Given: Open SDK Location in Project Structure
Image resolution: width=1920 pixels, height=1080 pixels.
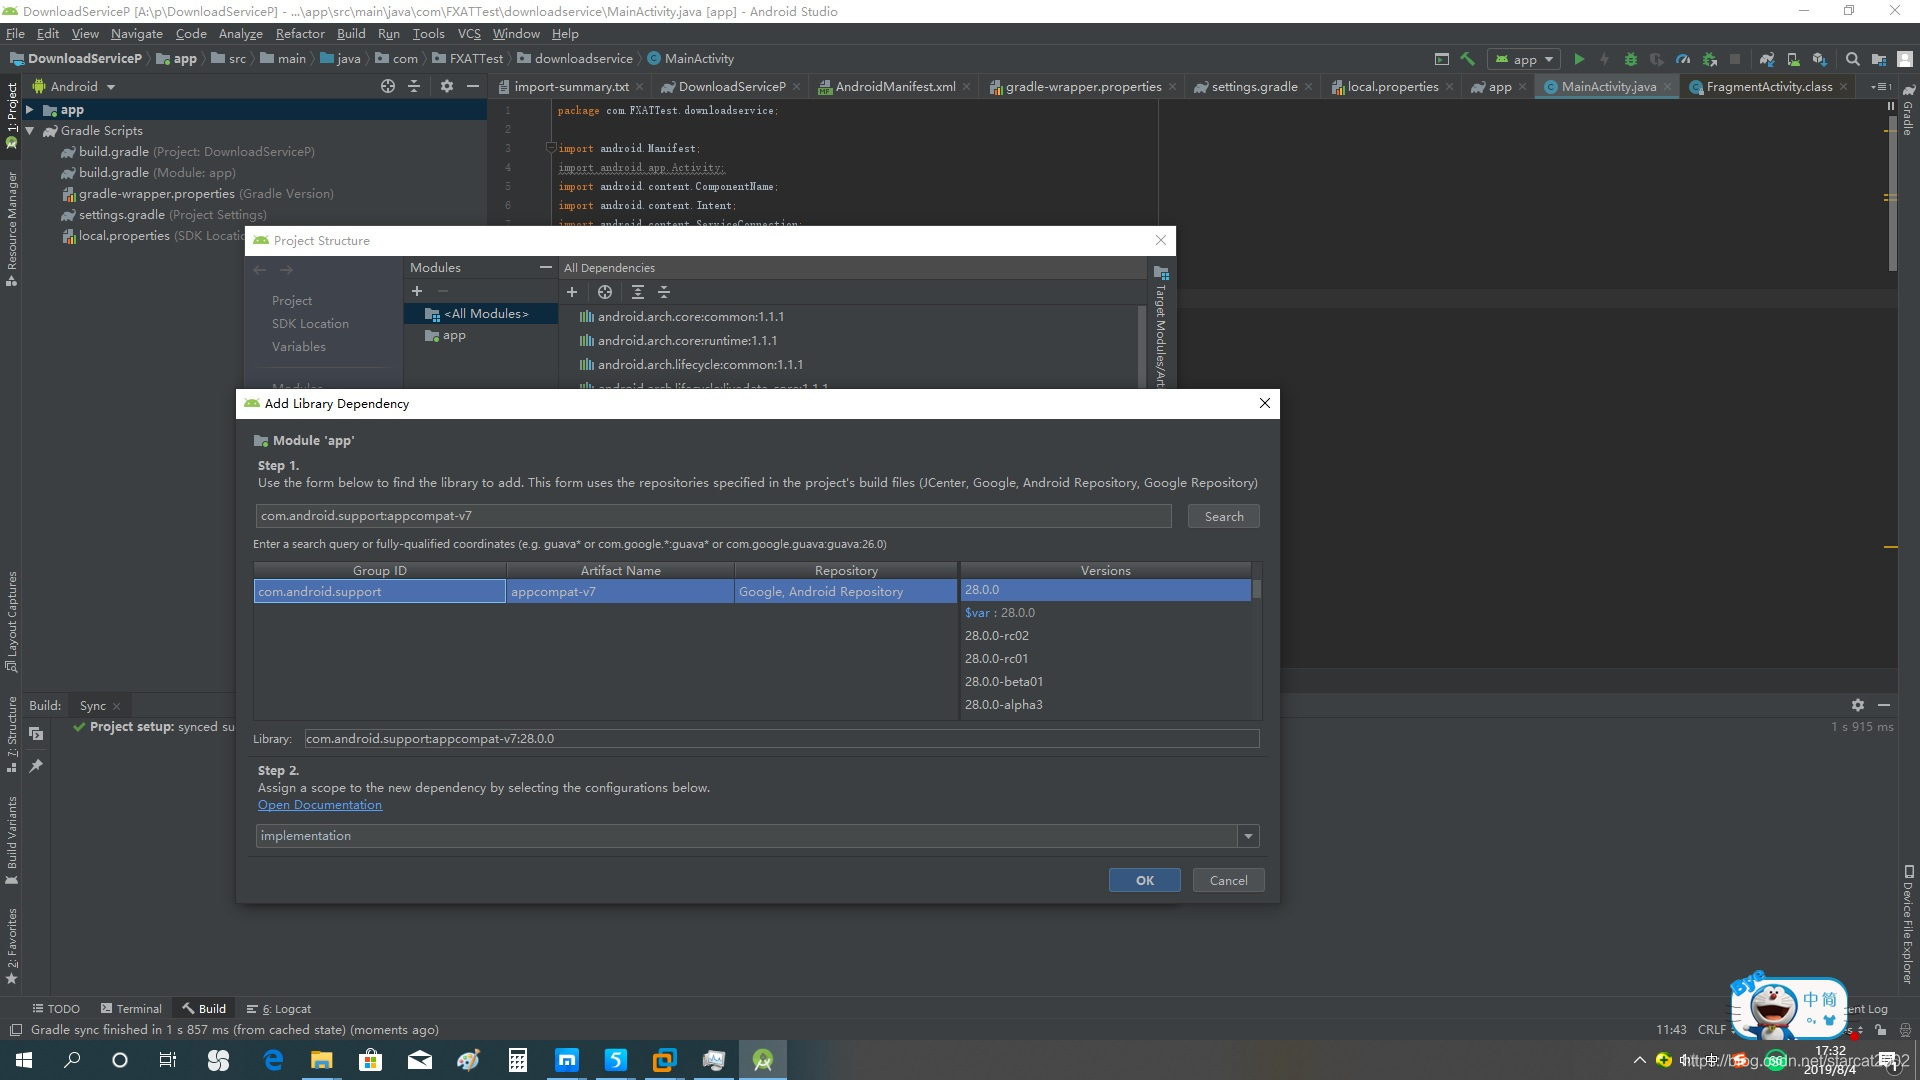Looking at the screenshot, I should tap(310, 324).
